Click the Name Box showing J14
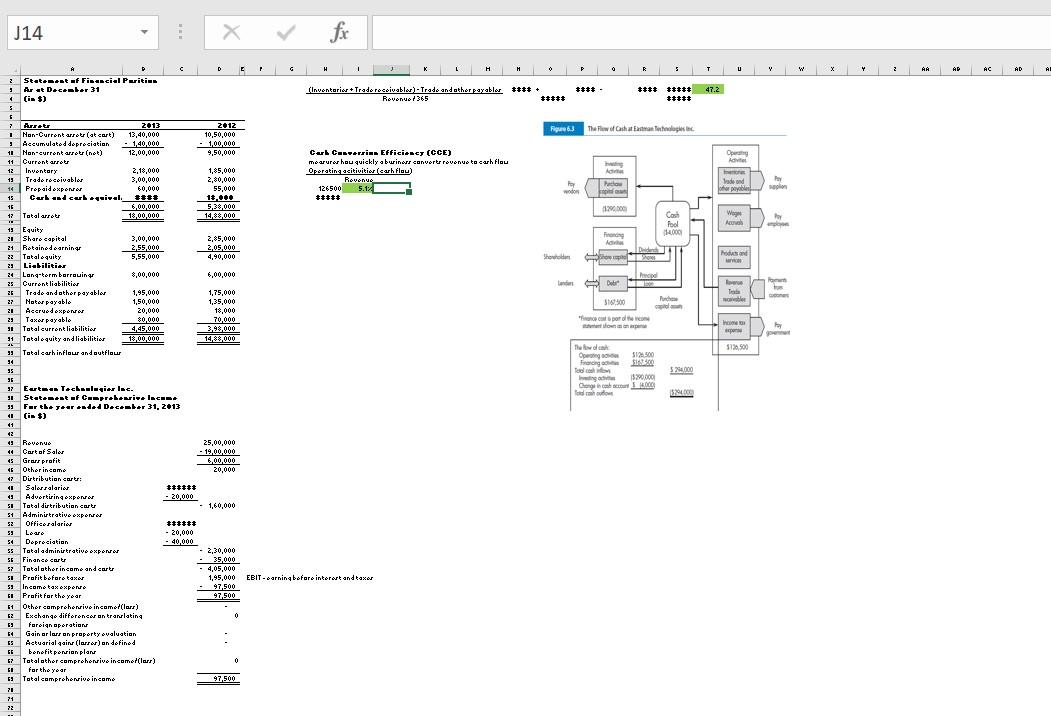The width and height of the screenshot is (1051, 716). click(83, 32)
